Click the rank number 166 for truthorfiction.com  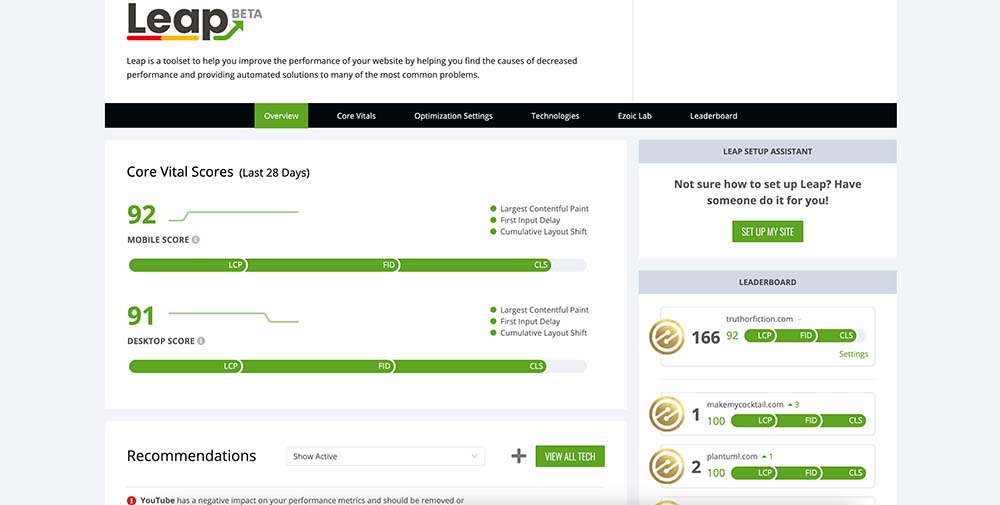[706, 337]
